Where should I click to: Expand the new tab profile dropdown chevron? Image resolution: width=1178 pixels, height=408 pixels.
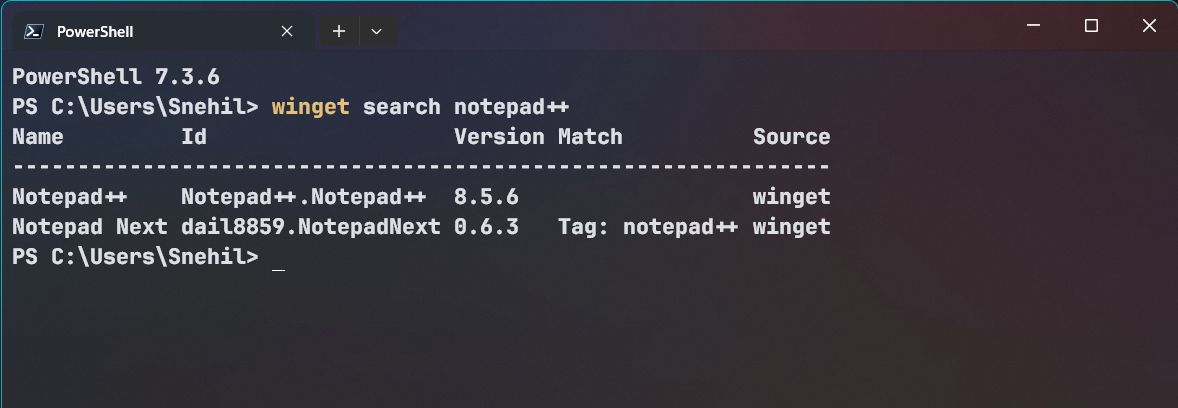click(376, 31)
